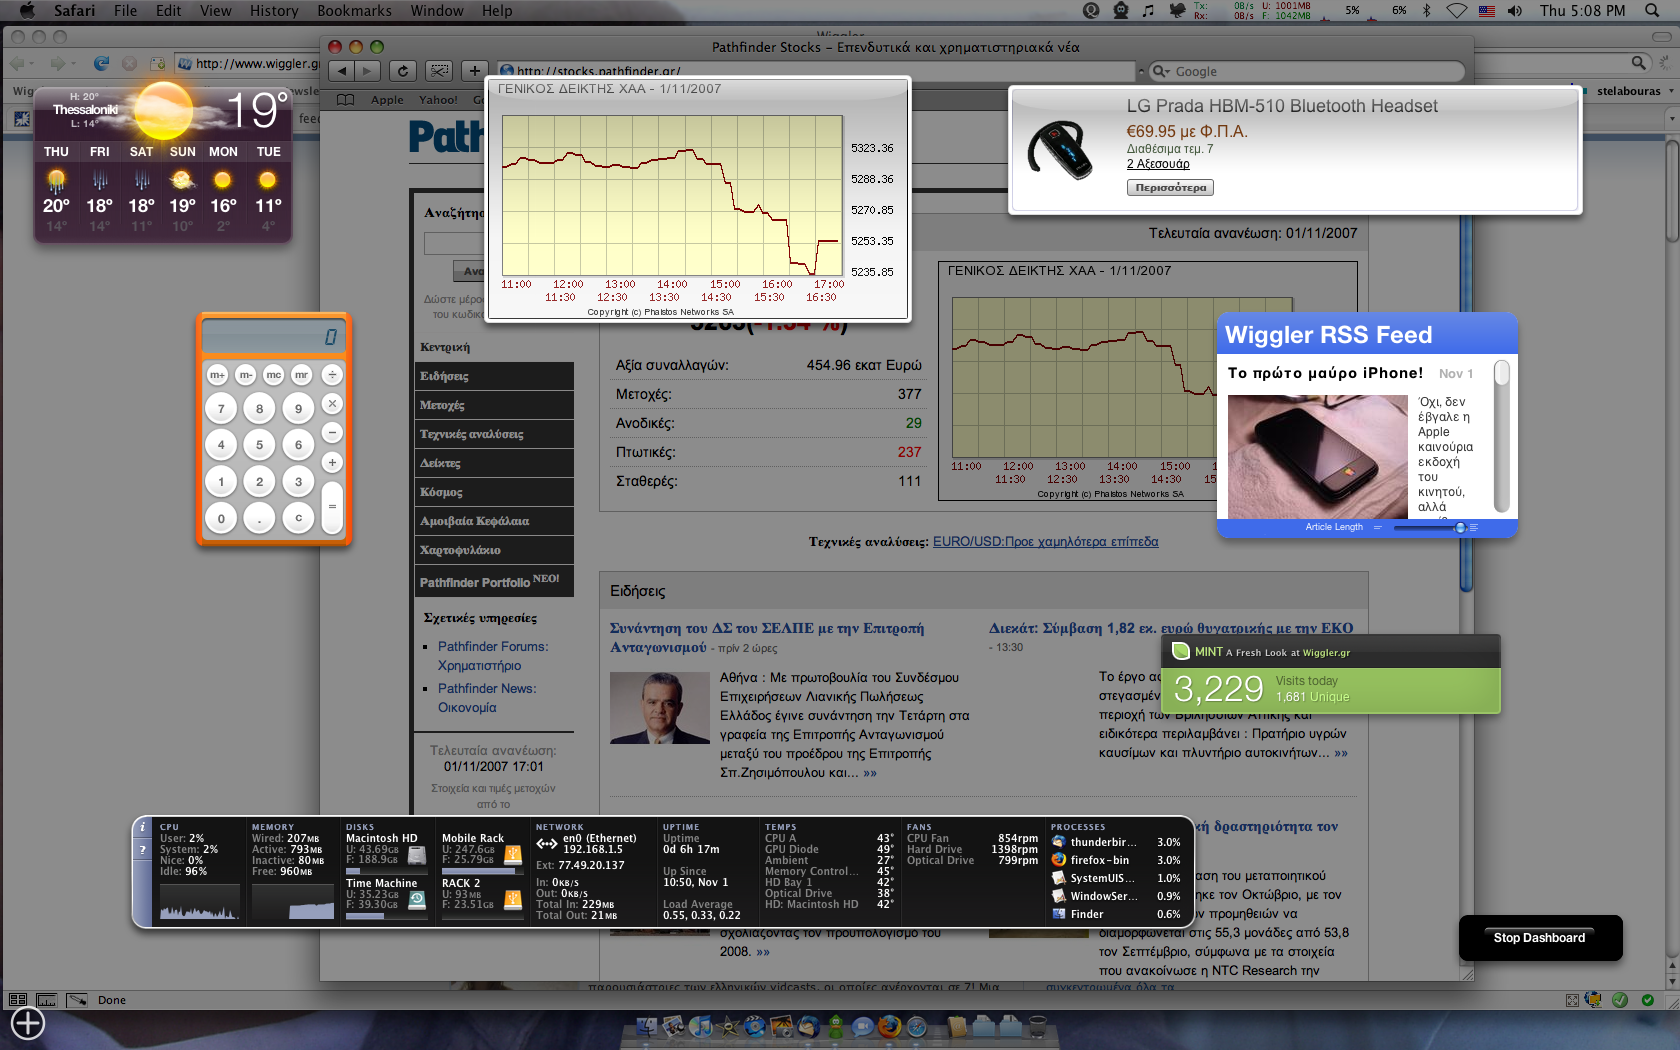Add bookmark with the plus toolbar button
This screenshot has height=1050, width=1680.
tap(475, 71)
